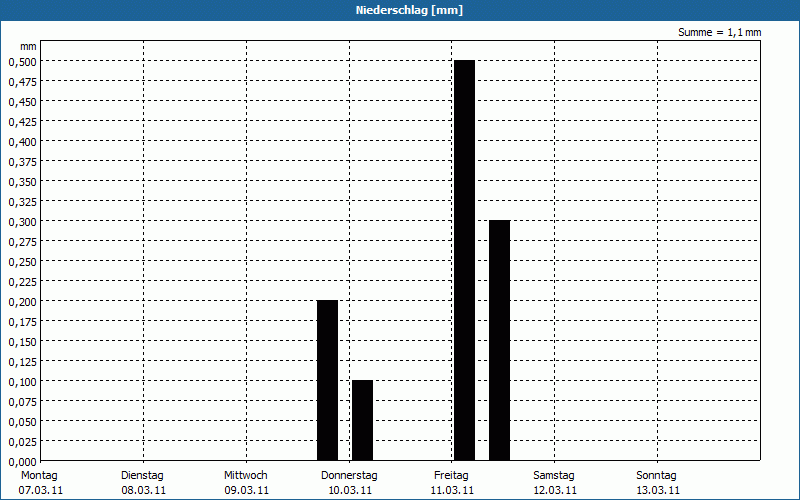Image resolution: width=800 pixels, height=500 pixels.
Task: Click the 0,225 axis value
Action: point(23,282)
